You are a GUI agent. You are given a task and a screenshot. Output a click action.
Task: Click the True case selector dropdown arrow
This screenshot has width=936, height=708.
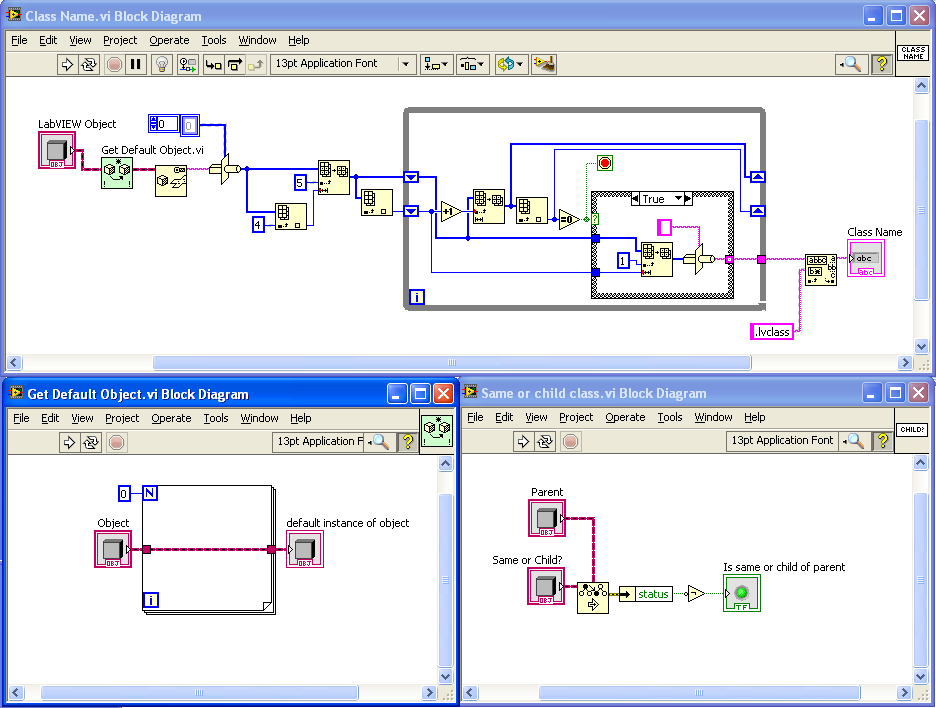click(x=678, y=198)
